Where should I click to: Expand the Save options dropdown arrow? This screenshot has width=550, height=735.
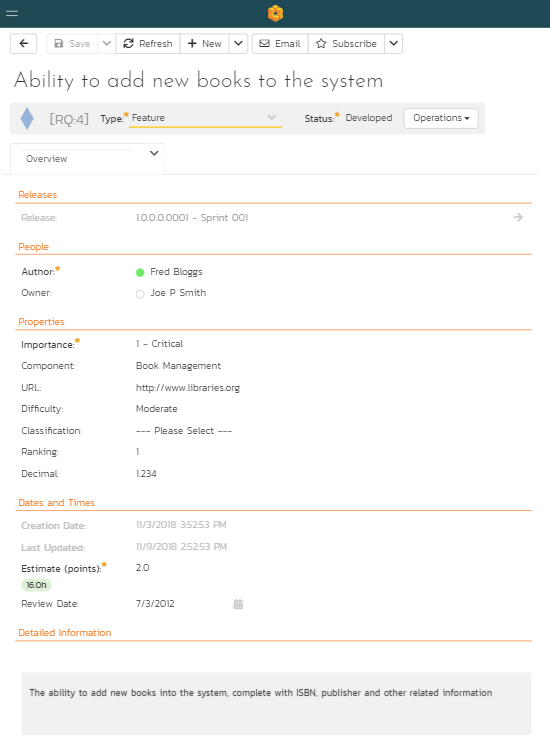(x=107, y=44)
